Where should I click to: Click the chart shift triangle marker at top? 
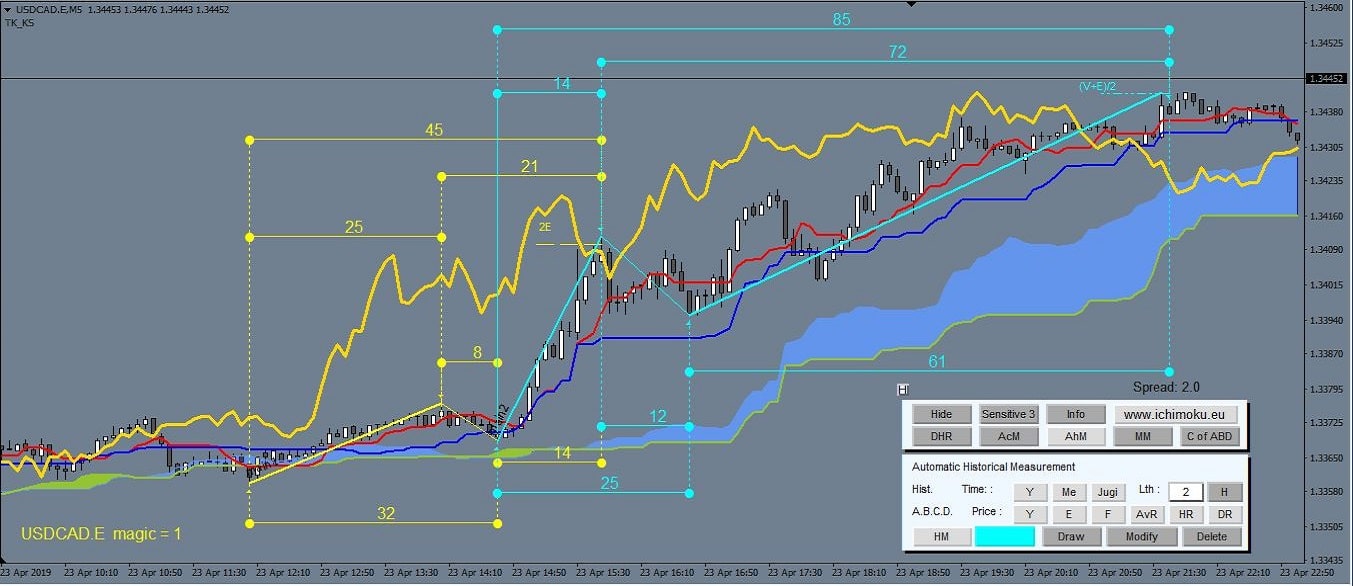coord(910,4)
